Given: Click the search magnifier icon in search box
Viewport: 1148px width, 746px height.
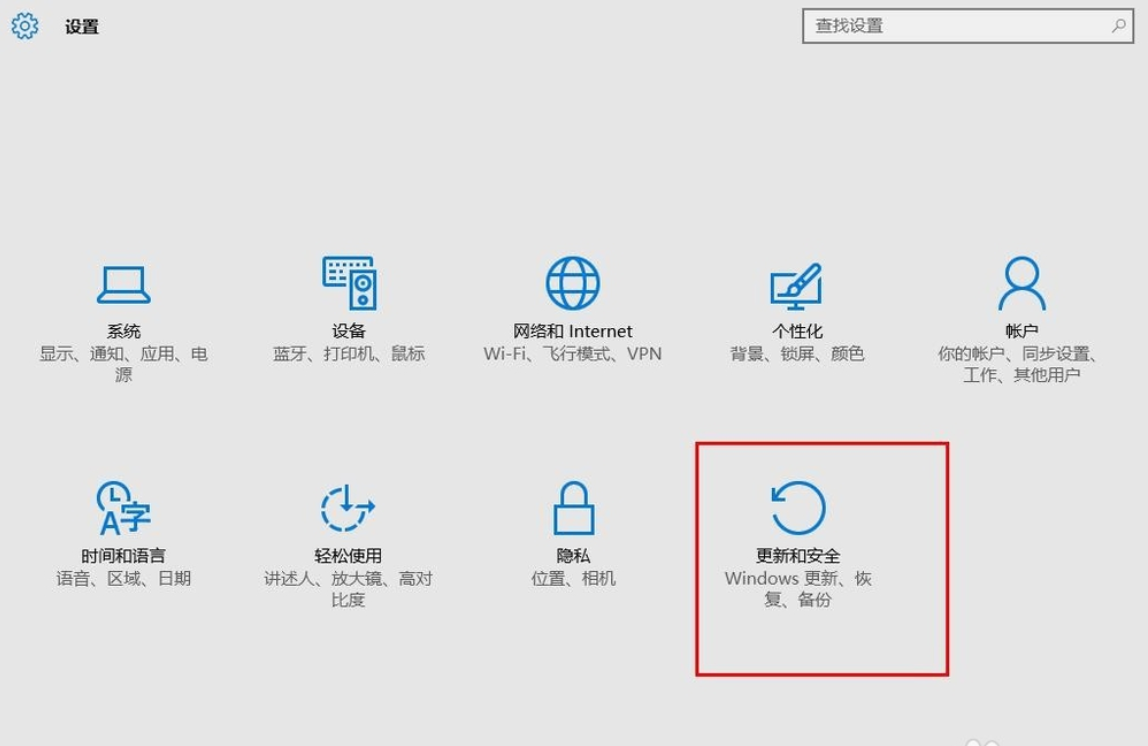Looking at the screenshot, I should pos(1119,26).
